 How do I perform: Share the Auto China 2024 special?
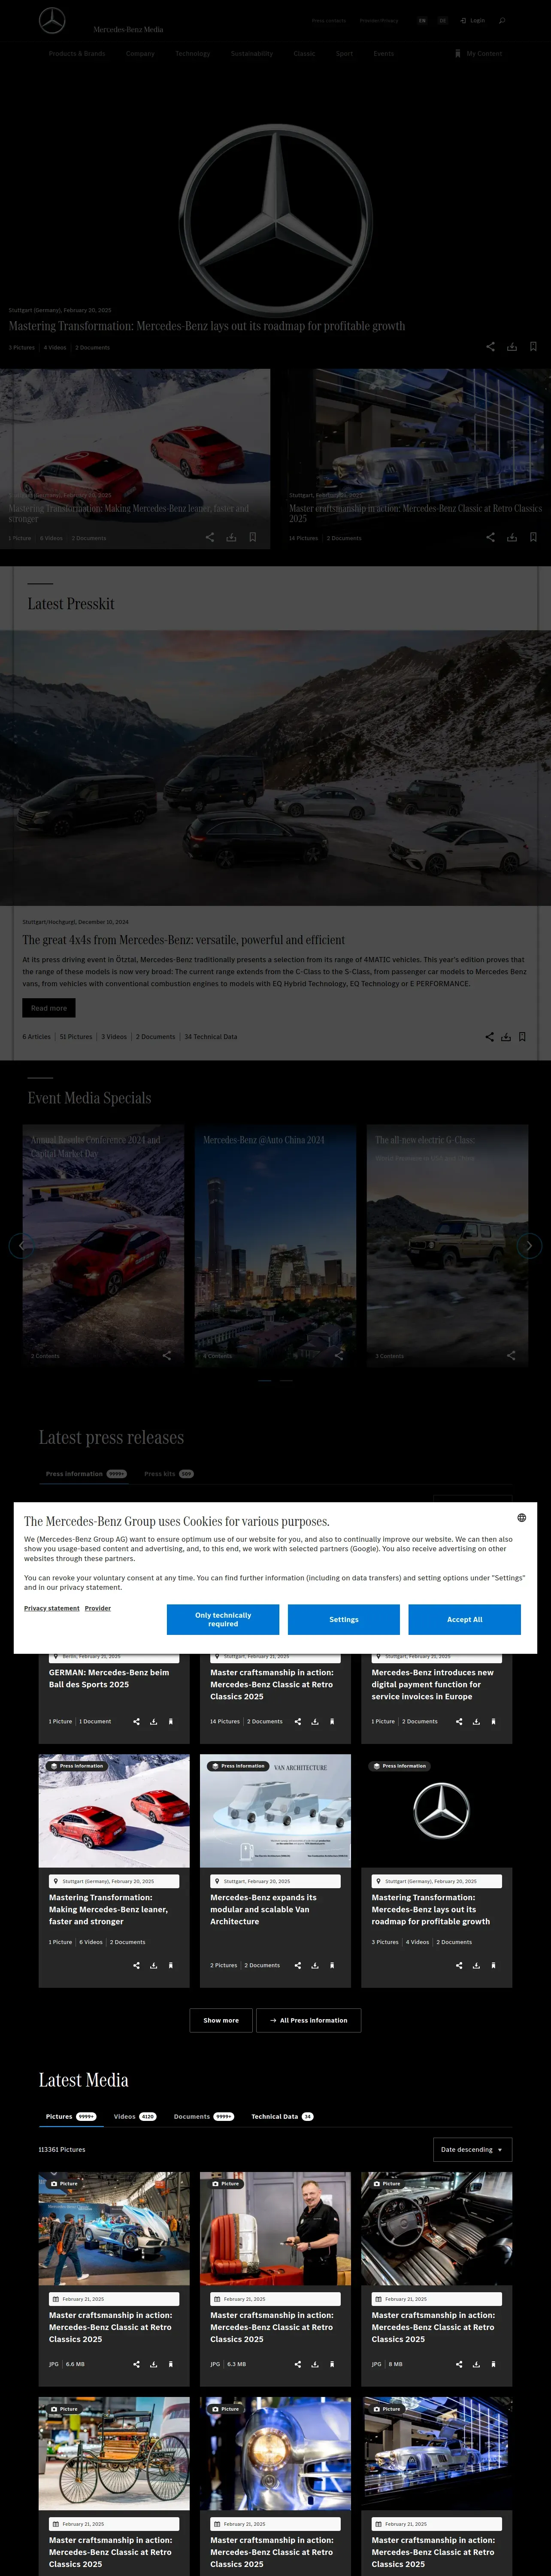(338, 1355)
